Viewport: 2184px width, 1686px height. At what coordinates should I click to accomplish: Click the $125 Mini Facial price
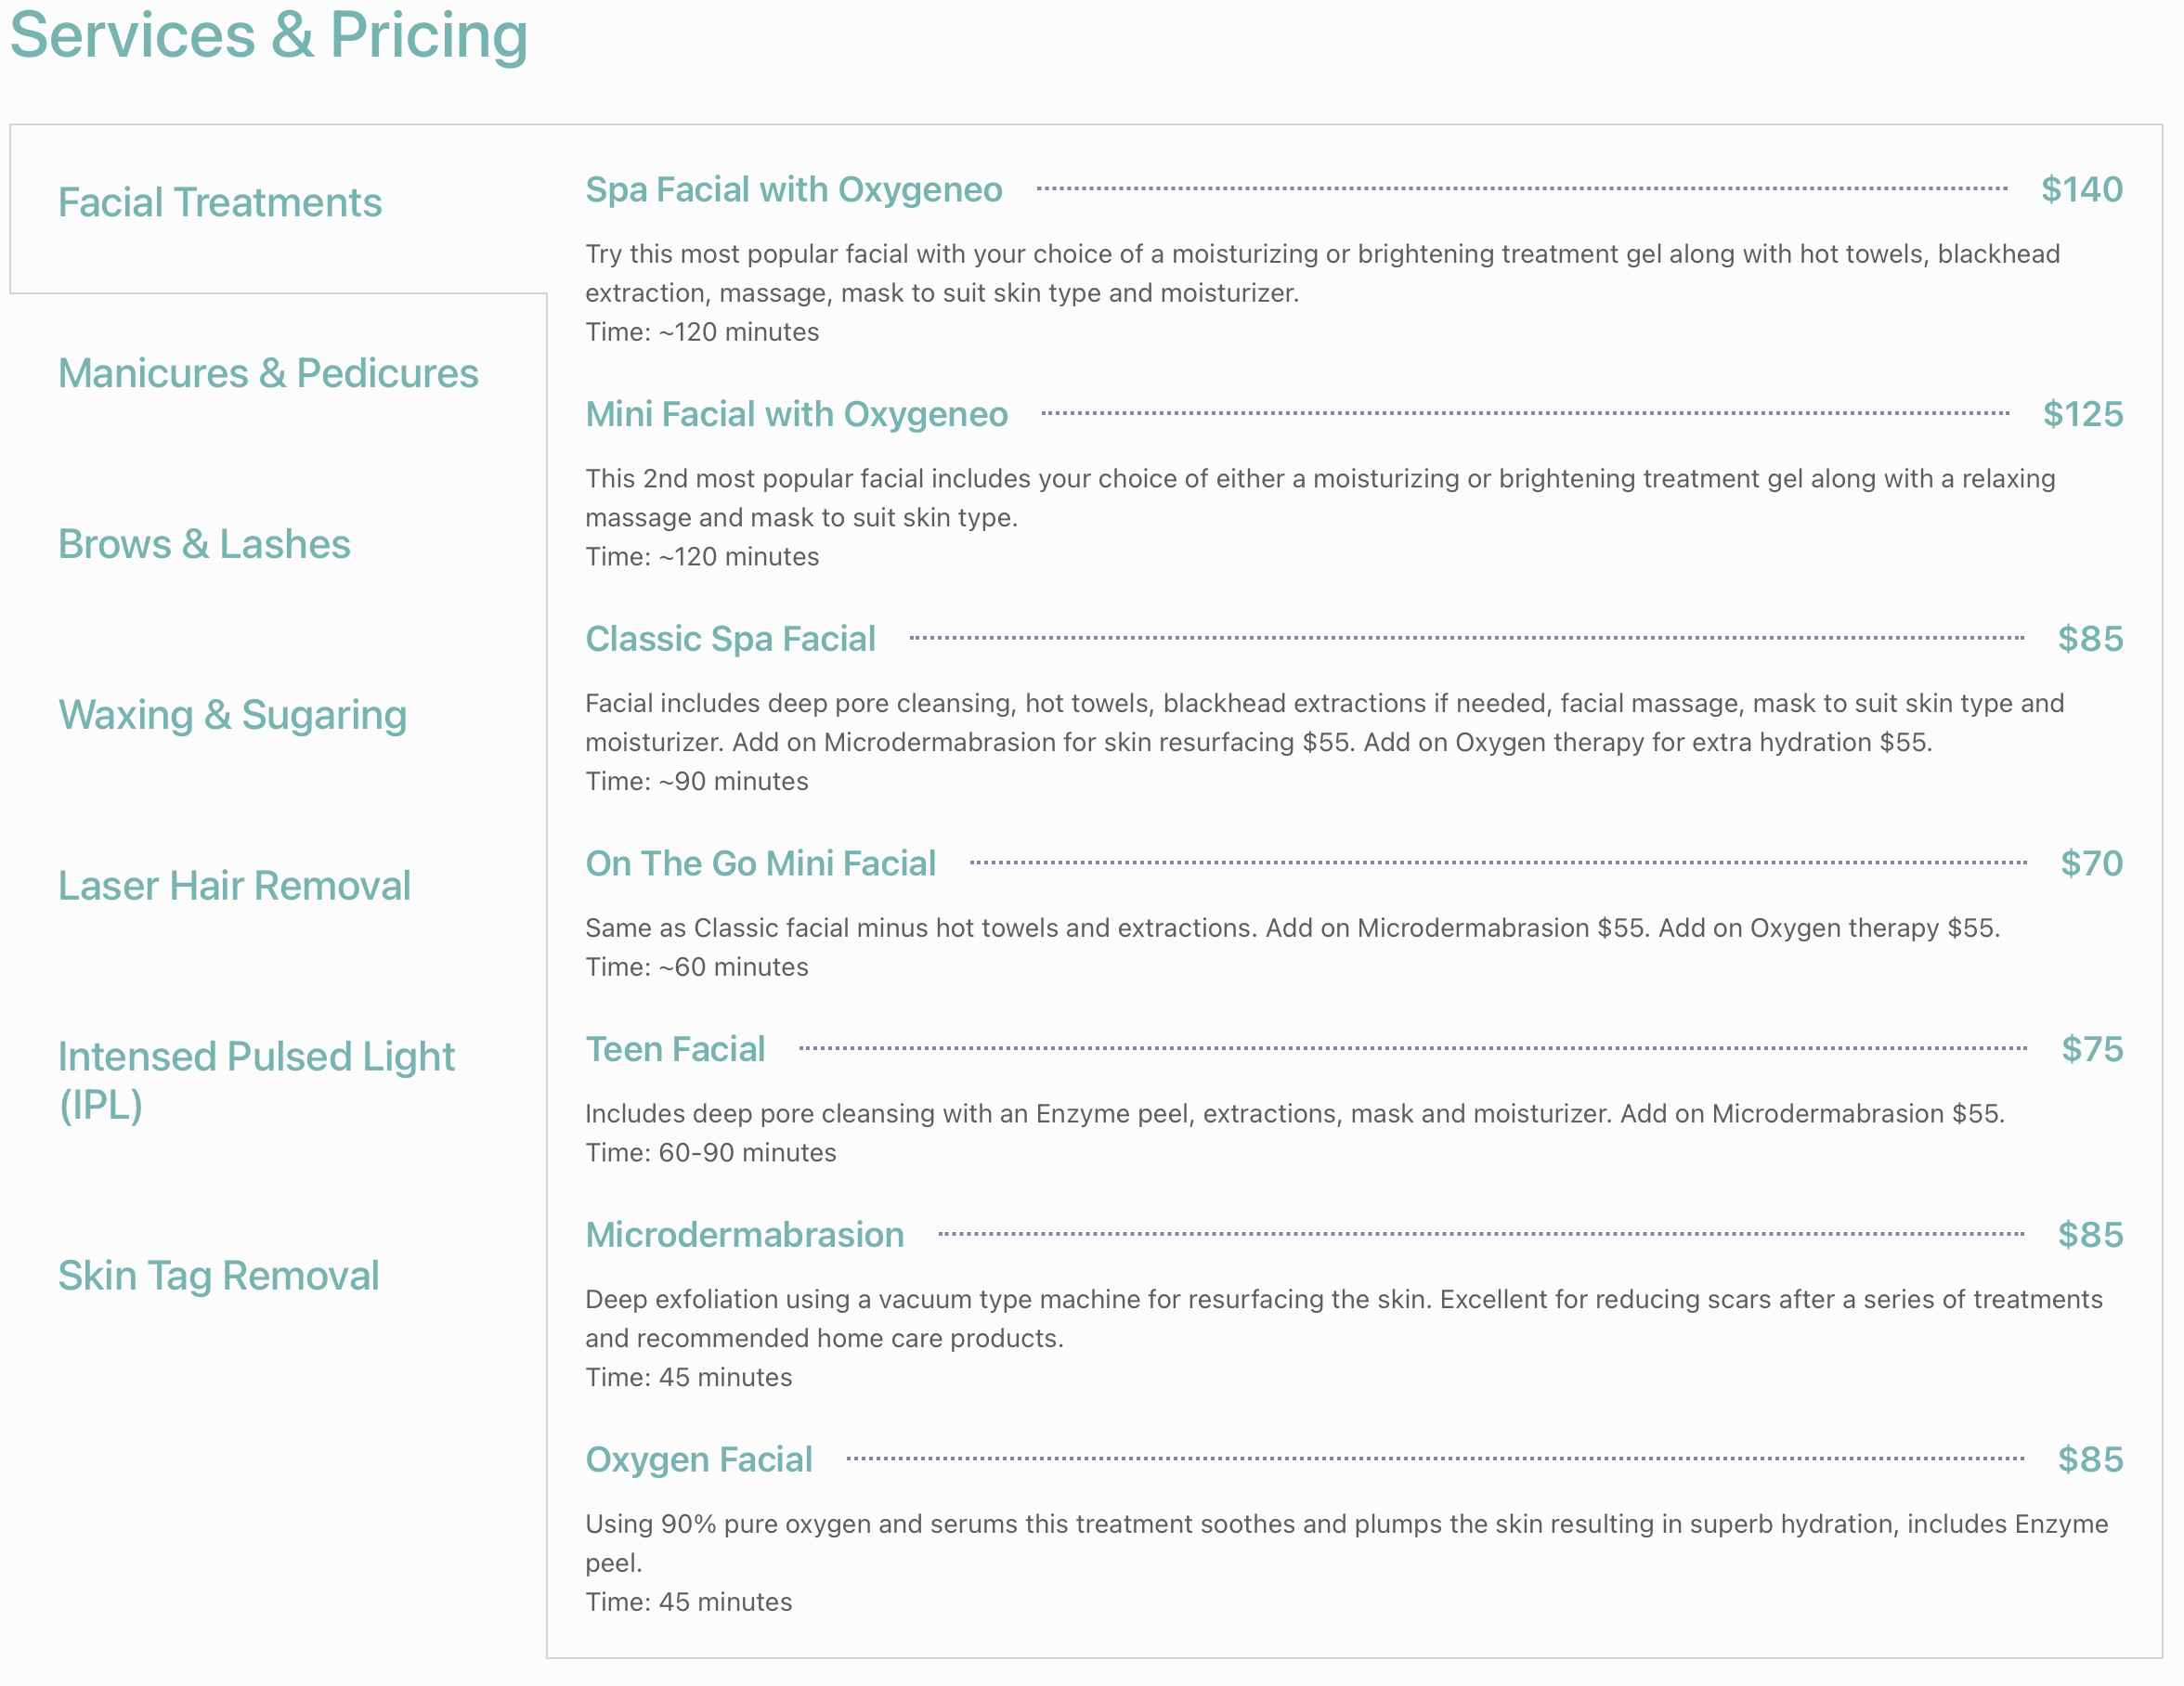(2082, 415)
